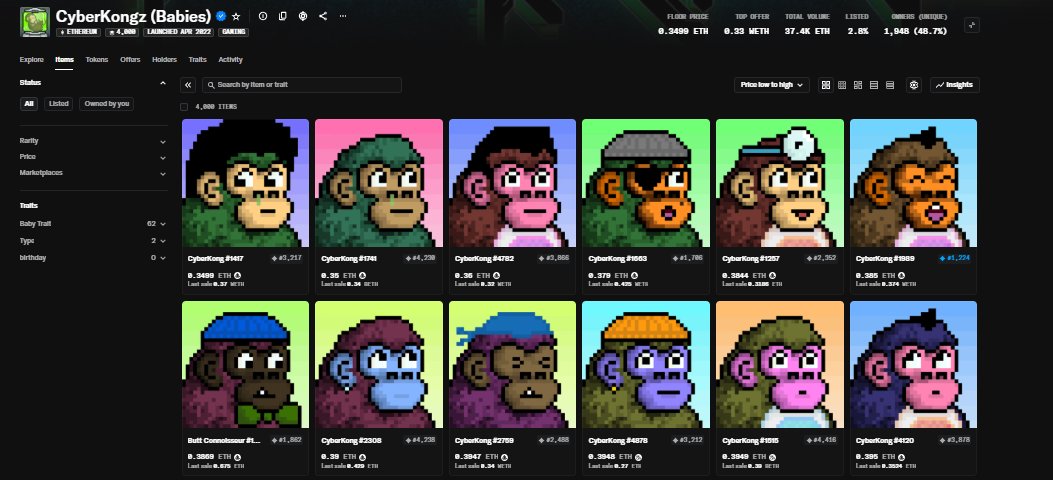Open the CyberKong #4120 thumbnail
The height and width of the screenshot is (480, 1053).
[913, 365]
